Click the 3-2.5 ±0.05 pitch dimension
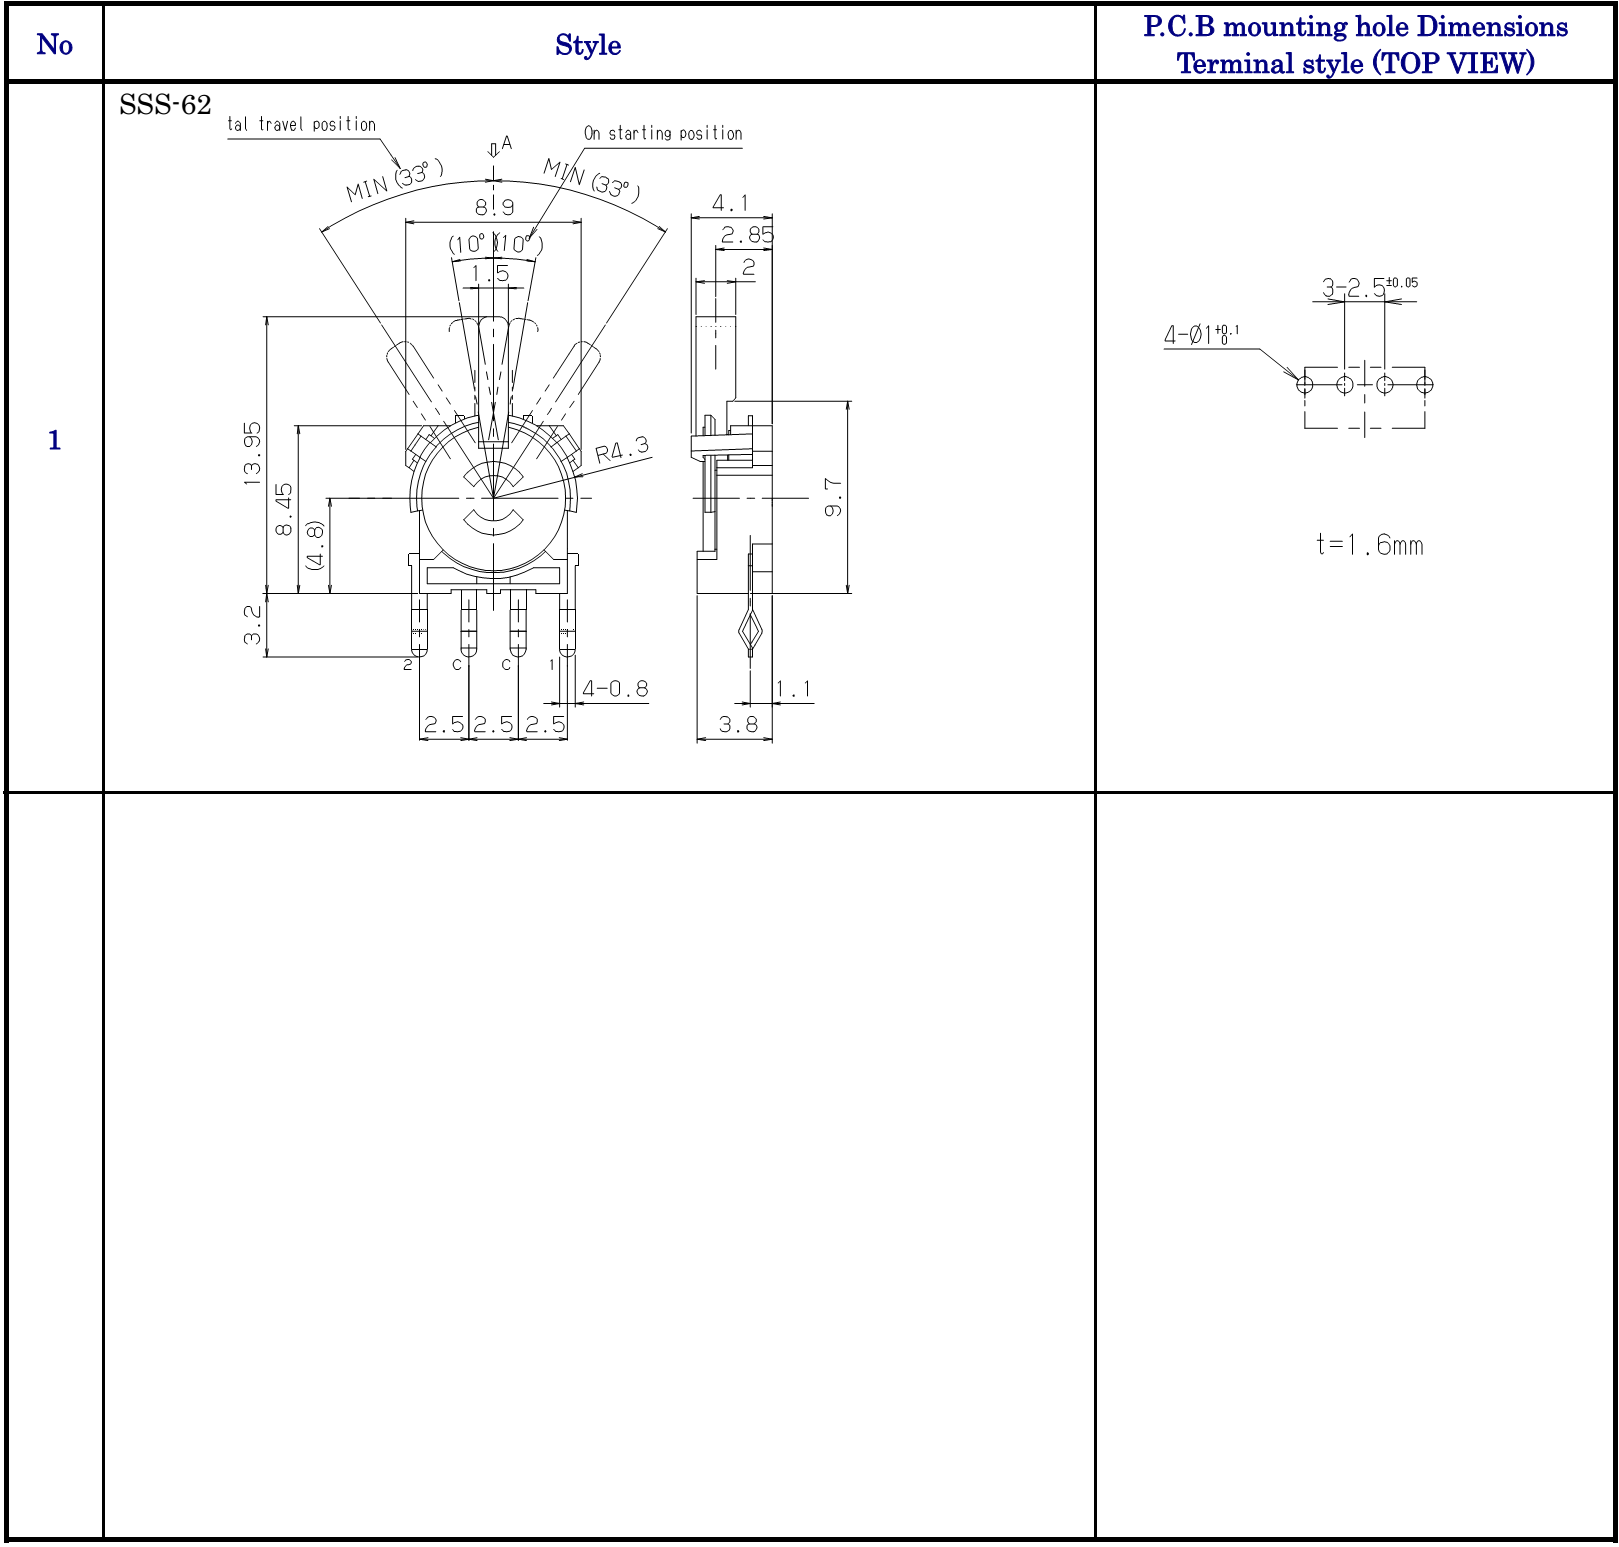 1368,288
